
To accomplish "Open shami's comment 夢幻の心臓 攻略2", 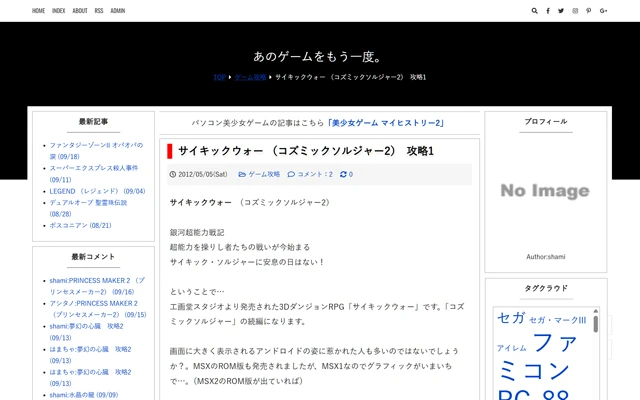I will 86,332.
